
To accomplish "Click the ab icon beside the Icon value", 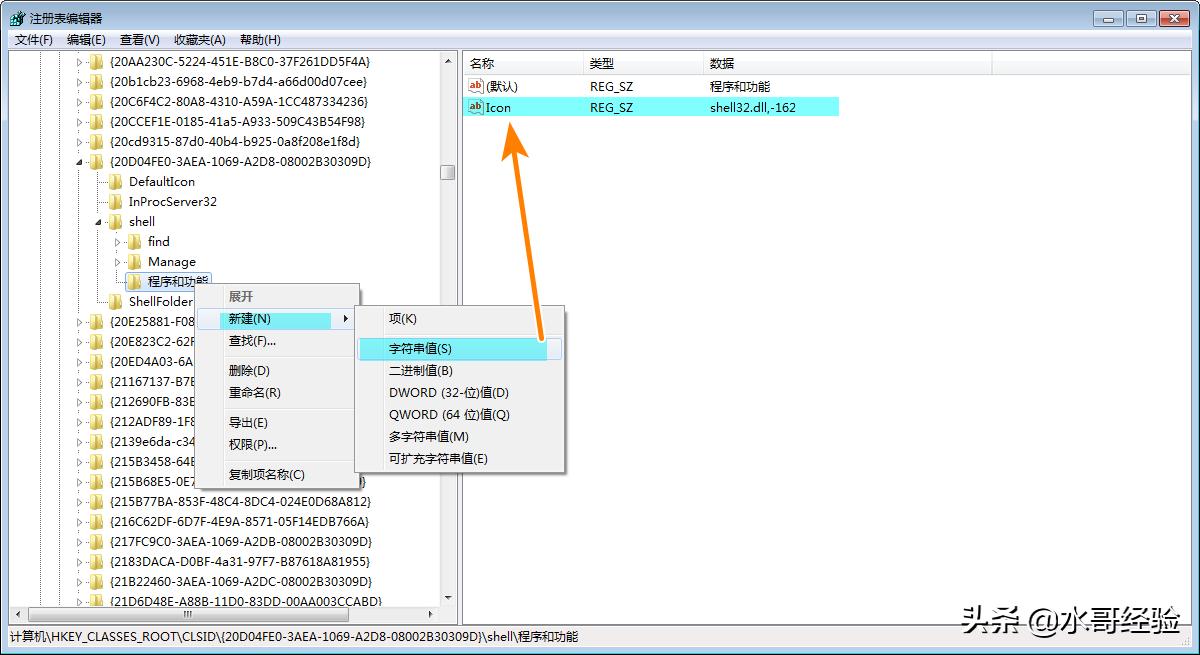I will (x=475, y=107).
